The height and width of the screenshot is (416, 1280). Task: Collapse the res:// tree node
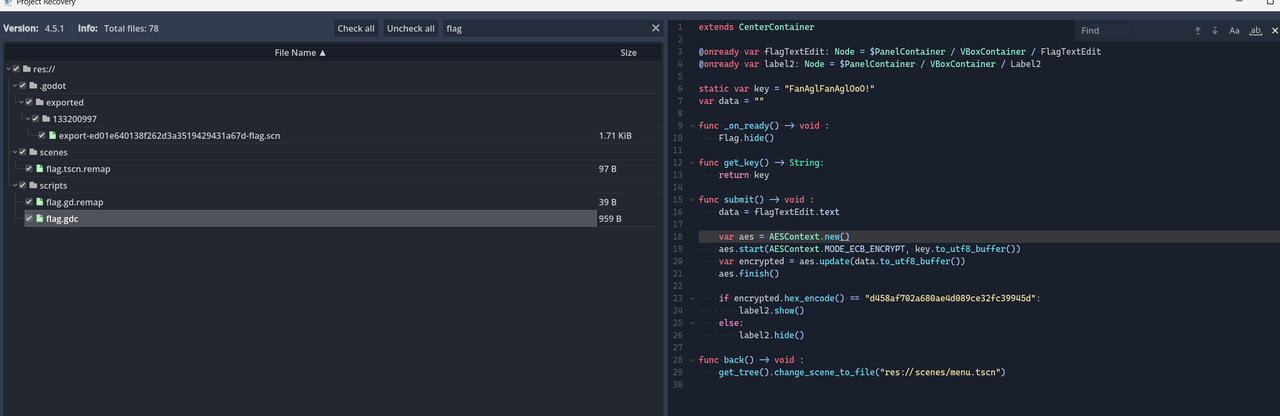(7, 69)
